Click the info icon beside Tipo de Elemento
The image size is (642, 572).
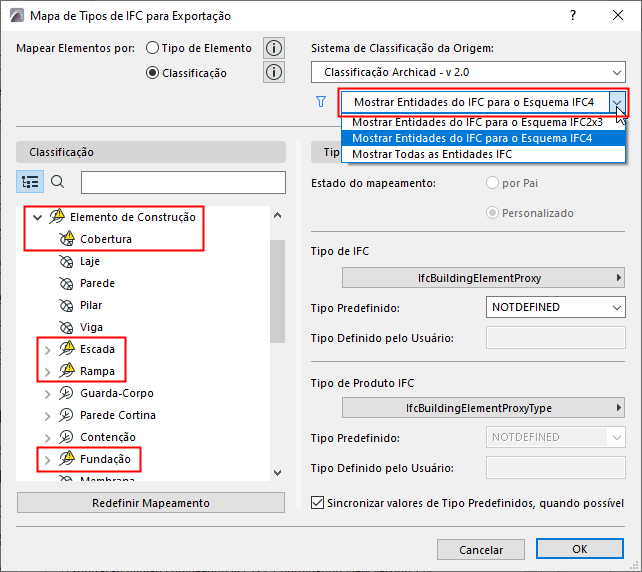pos(274,48)
